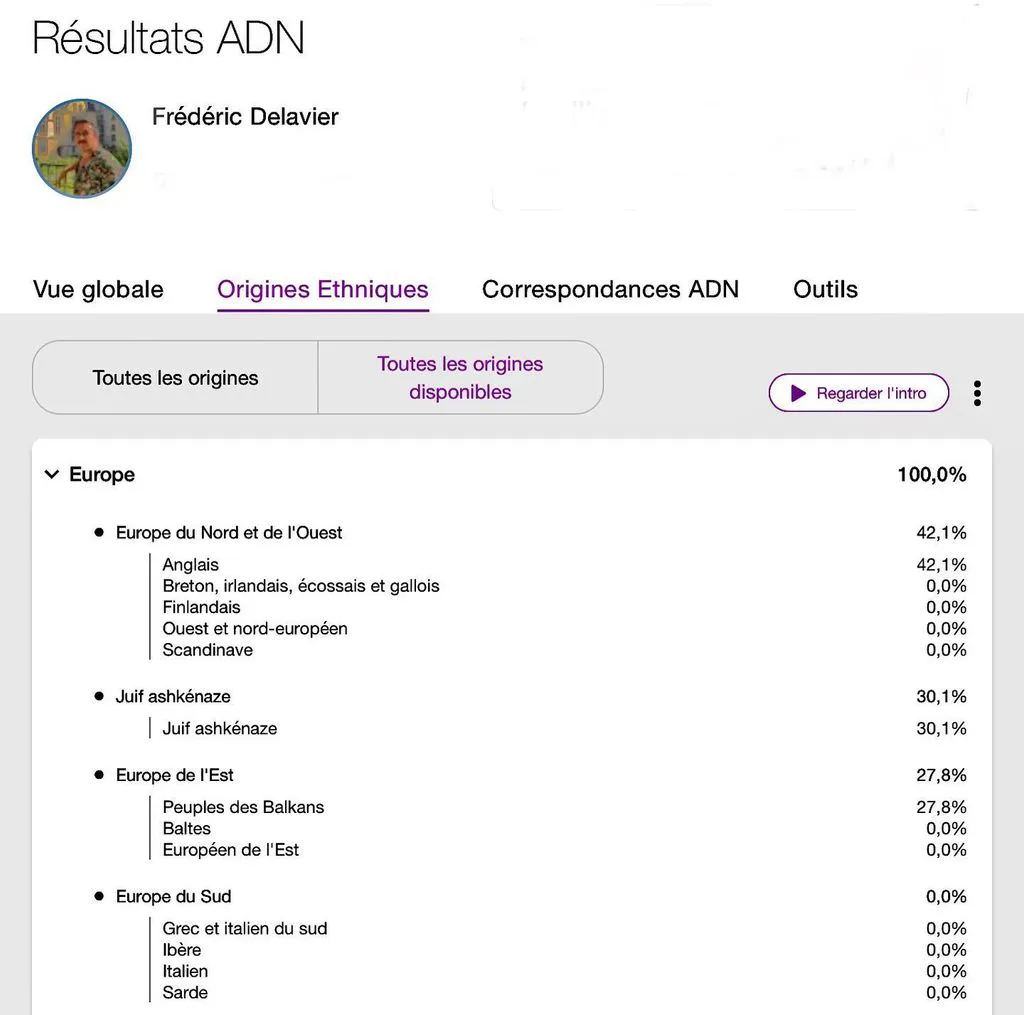Select the Origines Ethniques tab

[323, 289]
